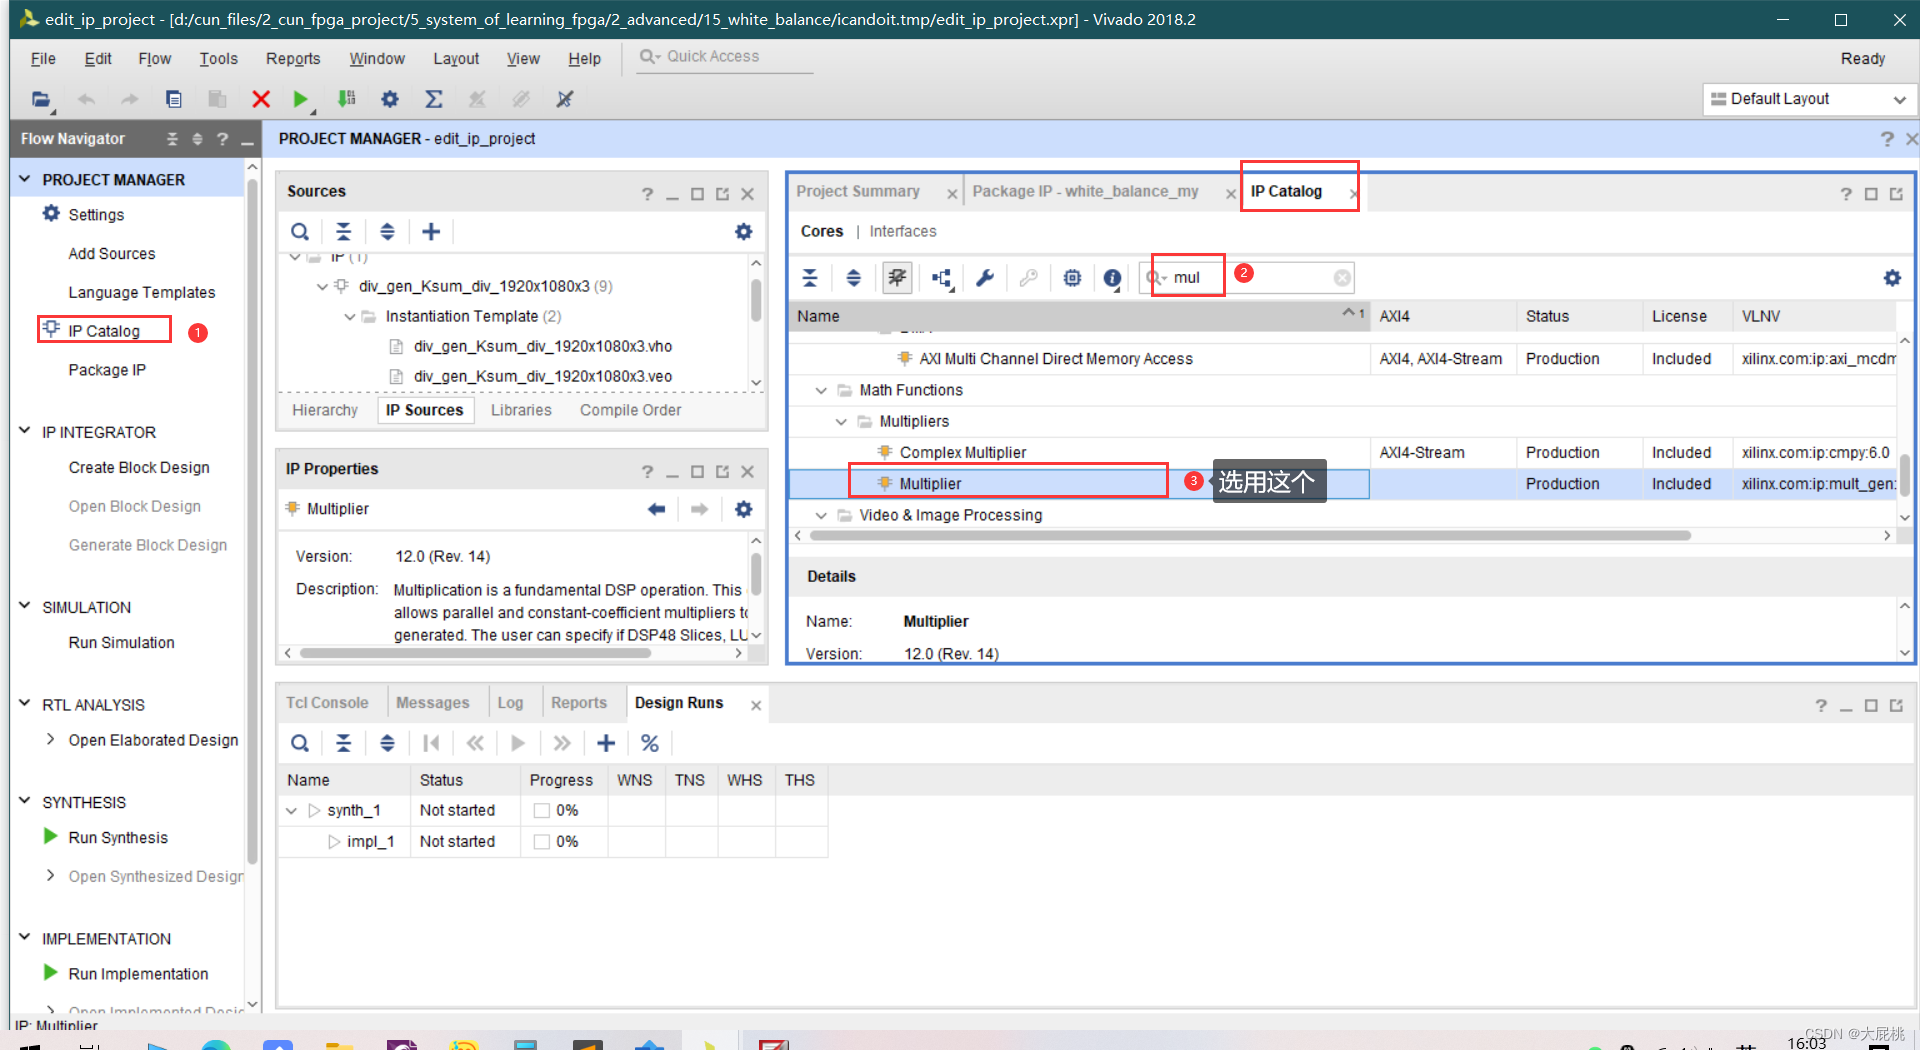Select Interfaces view in IP Catalog
1920x1050 pixels.
point(903,231)
